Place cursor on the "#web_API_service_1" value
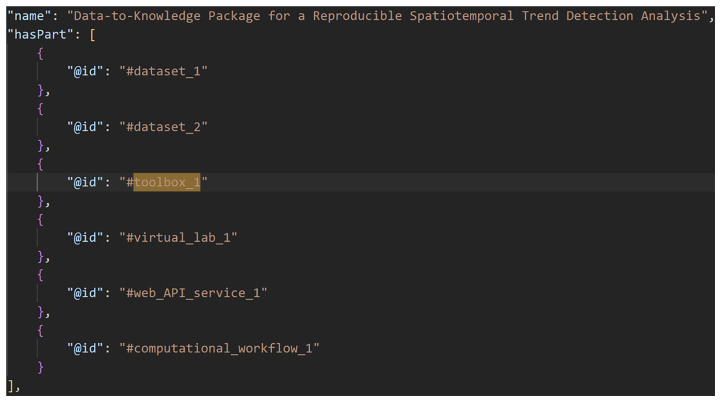 click(x=193, y=293)
